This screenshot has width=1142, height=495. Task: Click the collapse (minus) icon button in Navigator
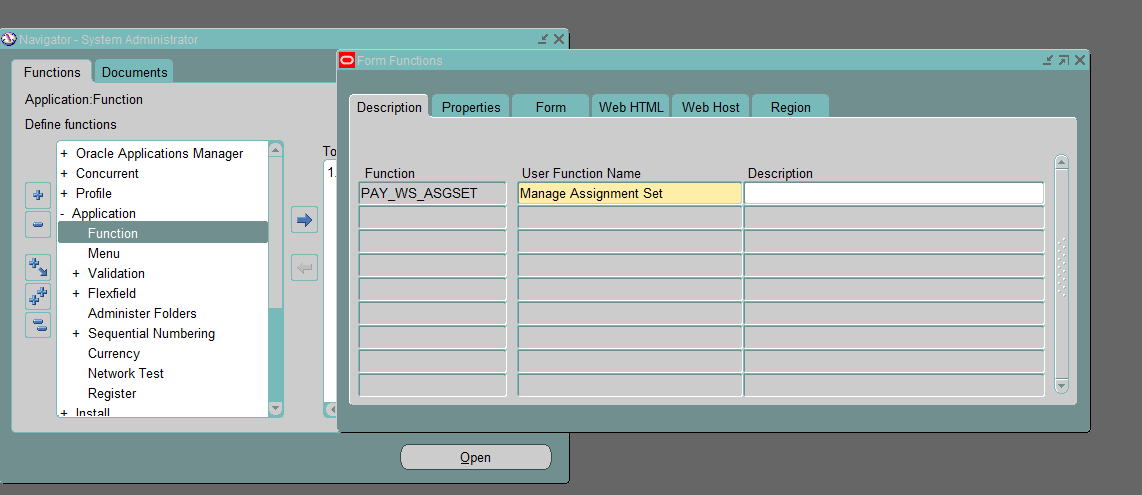point(38,224)
